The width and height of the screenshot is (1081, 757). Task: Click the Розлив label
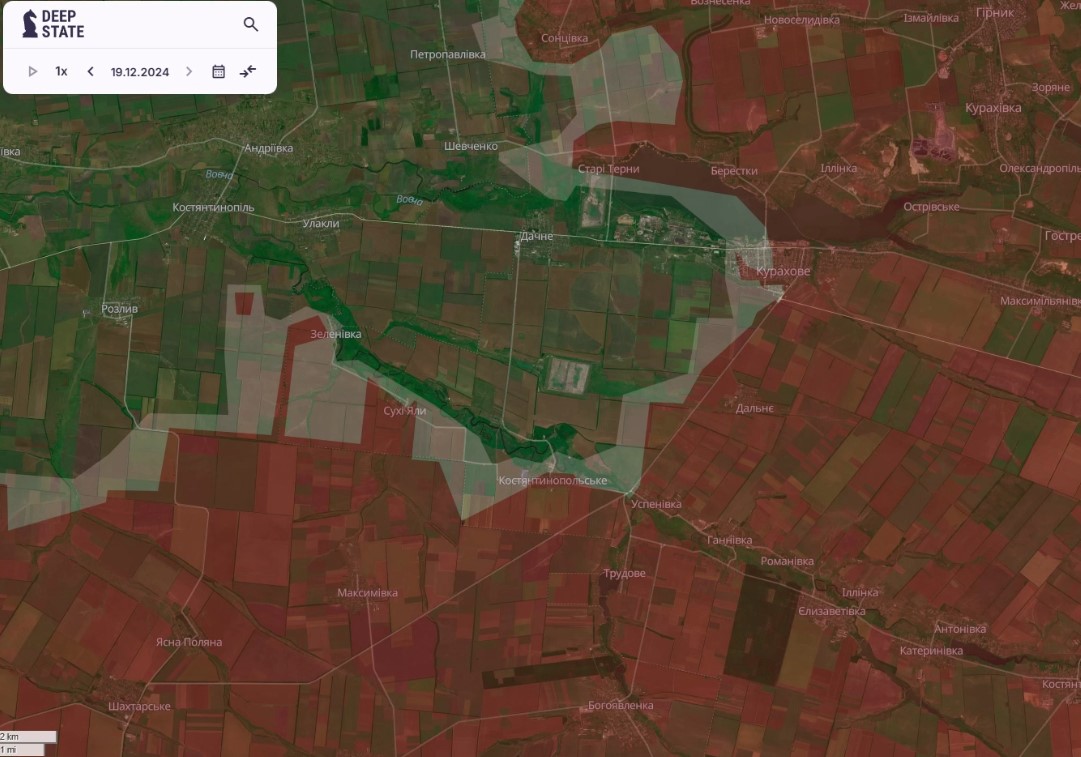119,309
